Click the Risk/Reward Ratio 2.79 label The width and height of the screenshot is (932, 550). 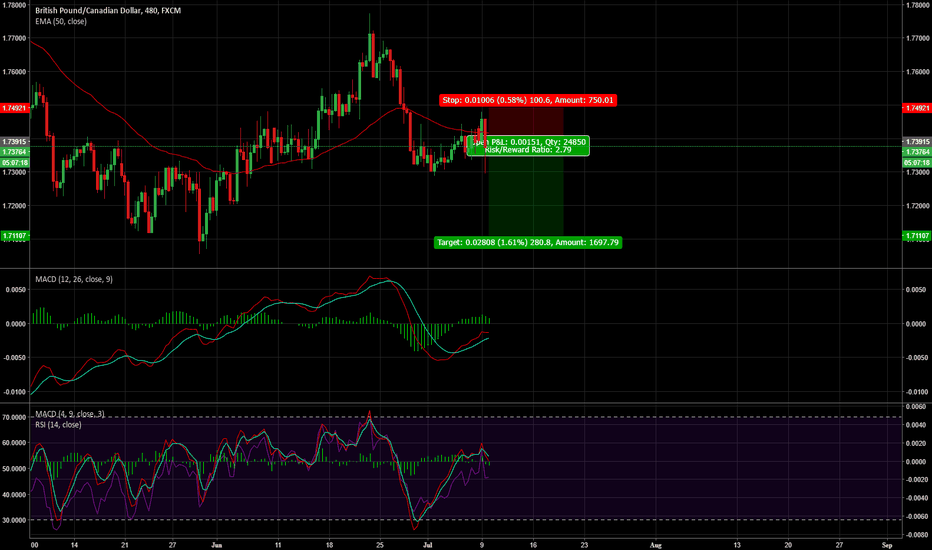point(528,150)
